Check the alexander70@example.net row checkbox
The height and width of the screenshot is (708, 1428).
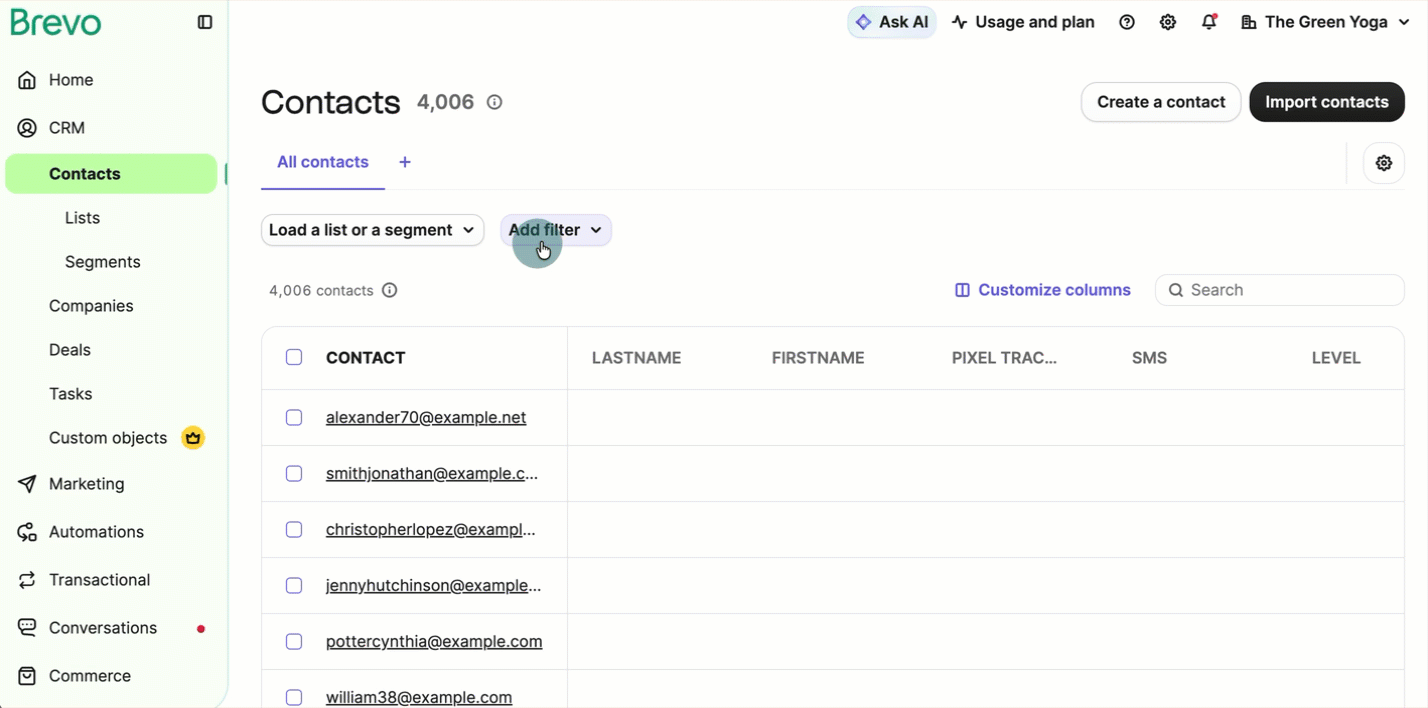[x=294, y=417]
